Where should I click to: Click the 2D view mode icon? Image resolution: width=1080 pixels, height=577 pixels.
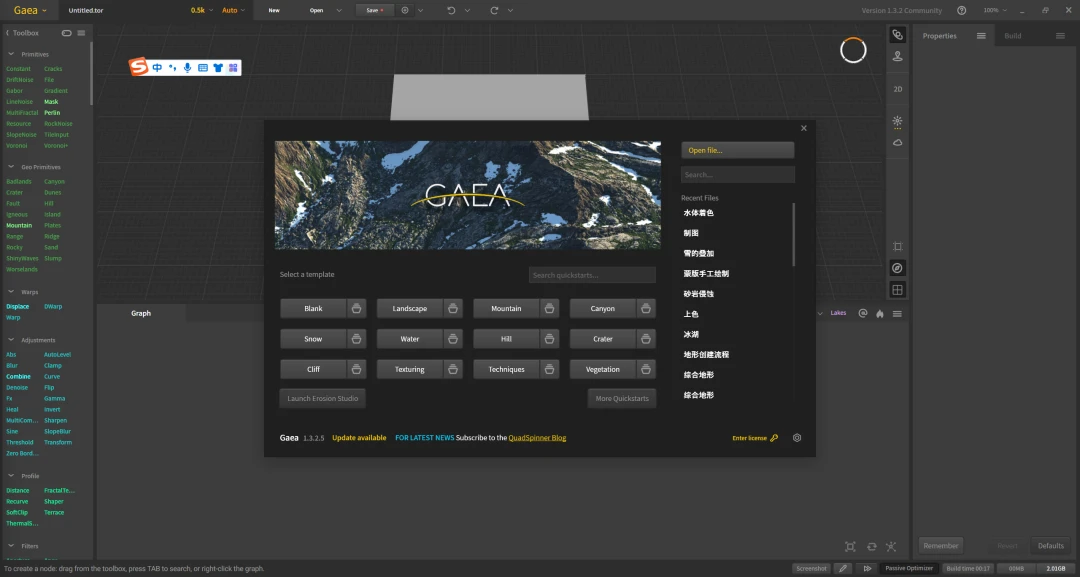pos(897,89)
